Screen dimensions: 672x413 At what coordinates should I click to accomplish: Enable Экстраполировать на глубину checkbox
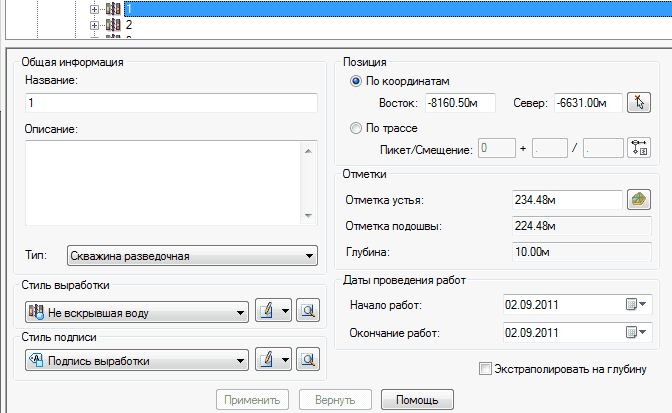(486, 369)
